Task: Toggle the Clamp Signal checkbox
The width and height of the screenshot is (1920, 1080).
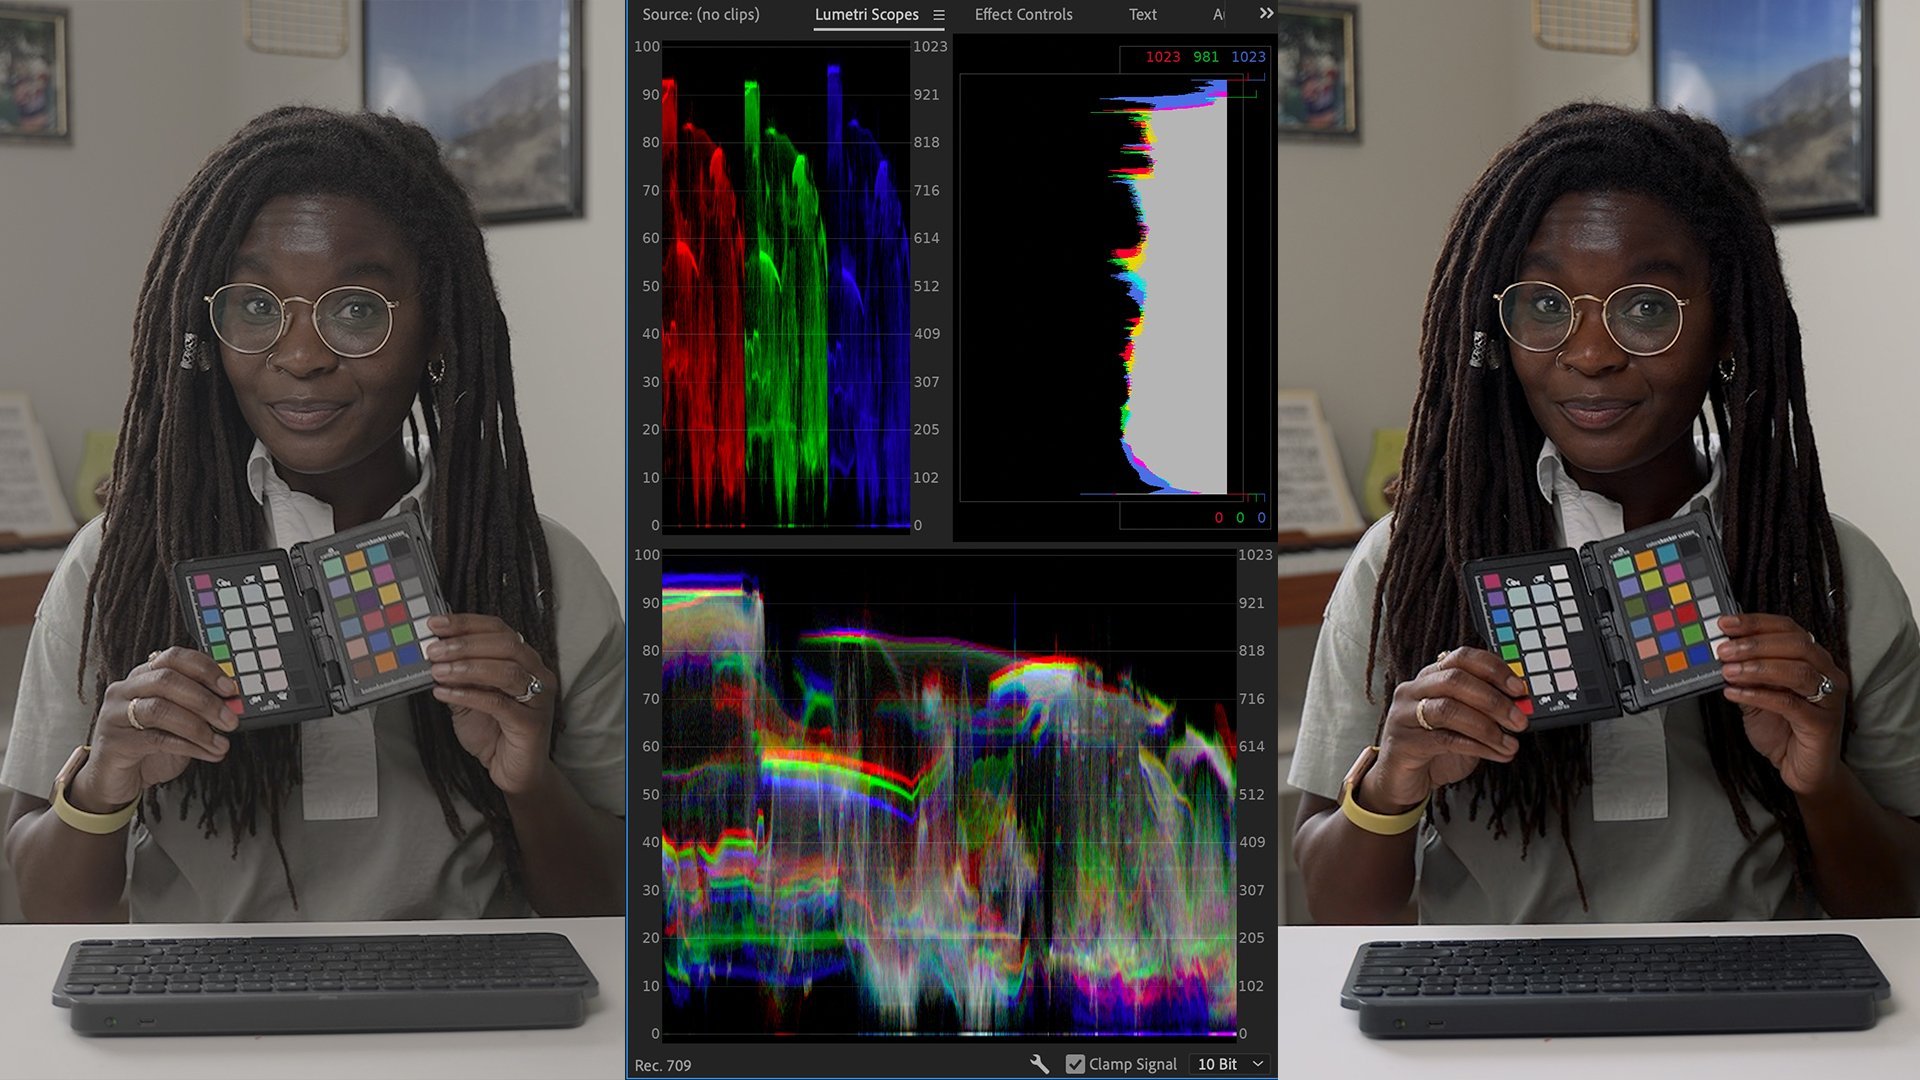Action: pyautogui.click(x=1075, y=1064)
